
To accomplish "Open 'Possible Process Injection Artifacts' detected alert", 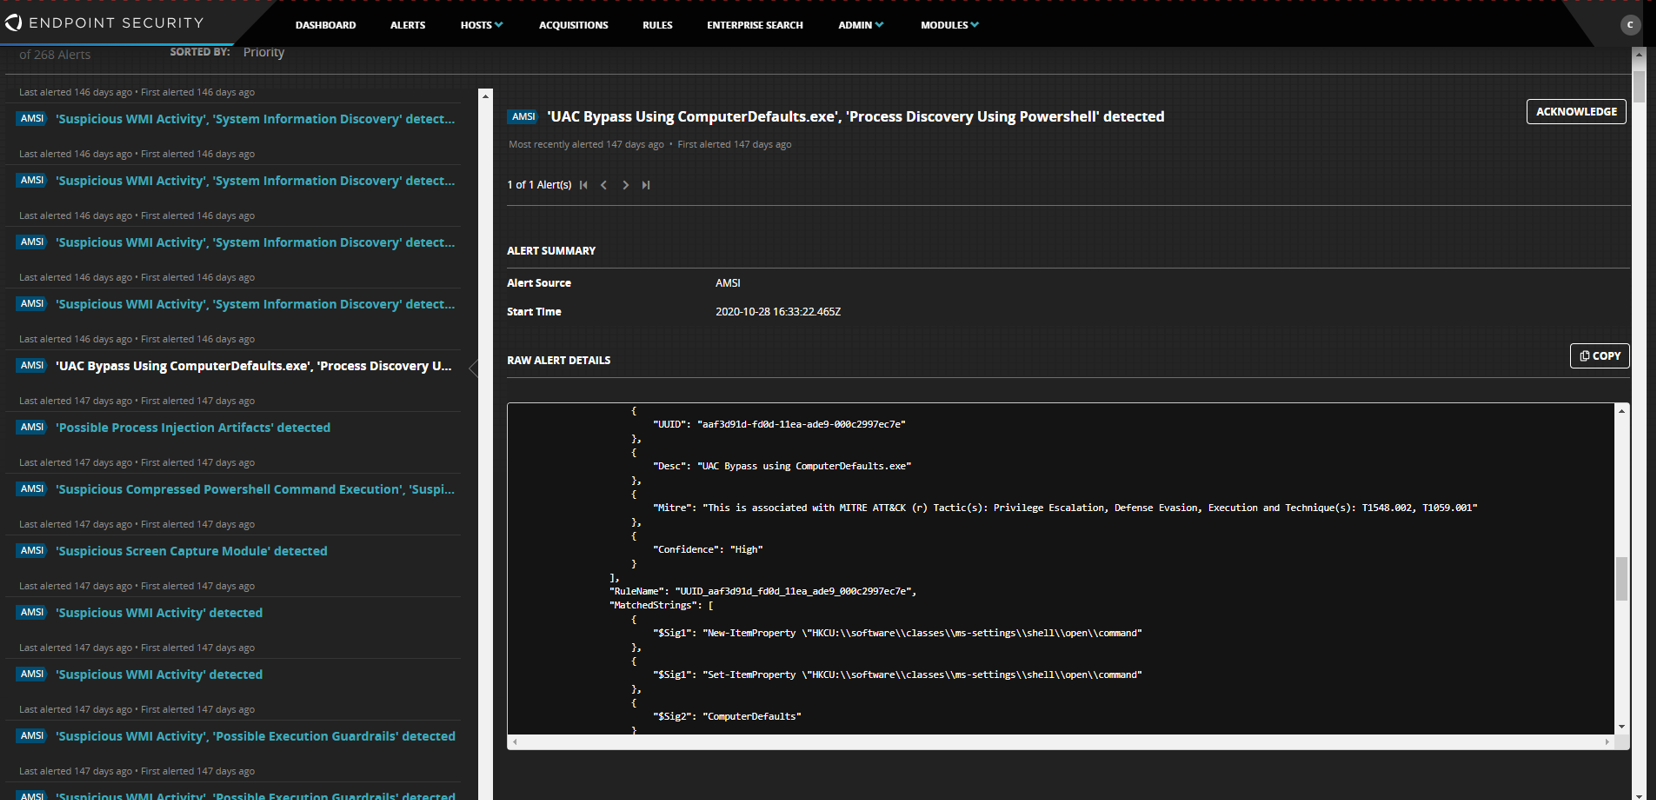I will point(193,428).
